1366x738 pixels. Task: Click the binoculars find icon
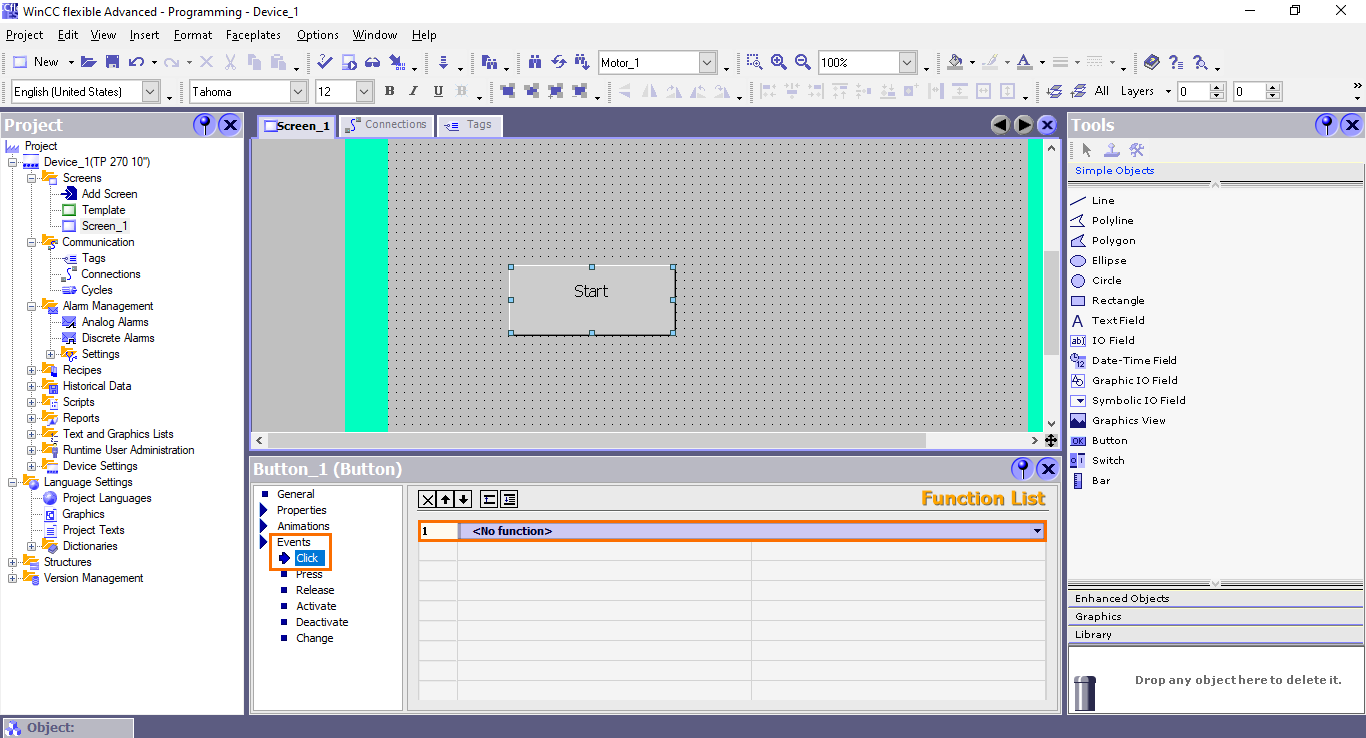click(x=535, y=62)
